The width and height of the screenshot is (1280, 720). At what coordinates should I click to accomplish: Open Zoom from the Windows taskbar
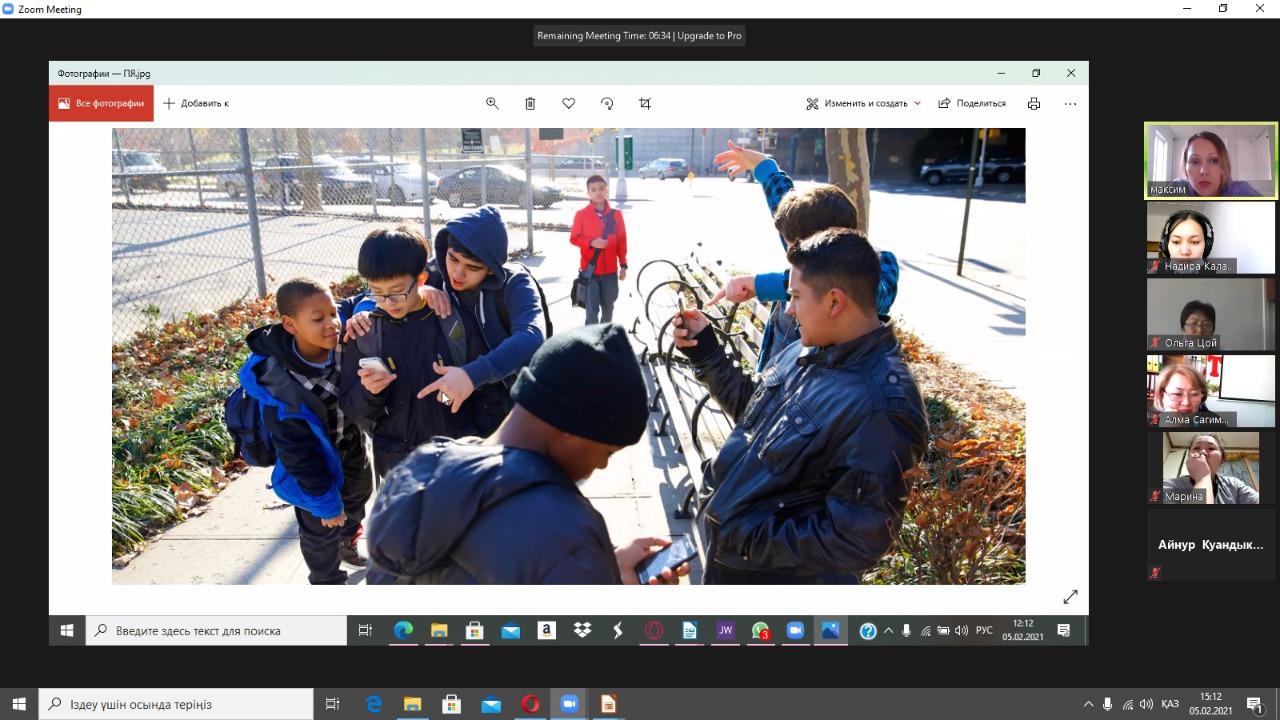569,704
